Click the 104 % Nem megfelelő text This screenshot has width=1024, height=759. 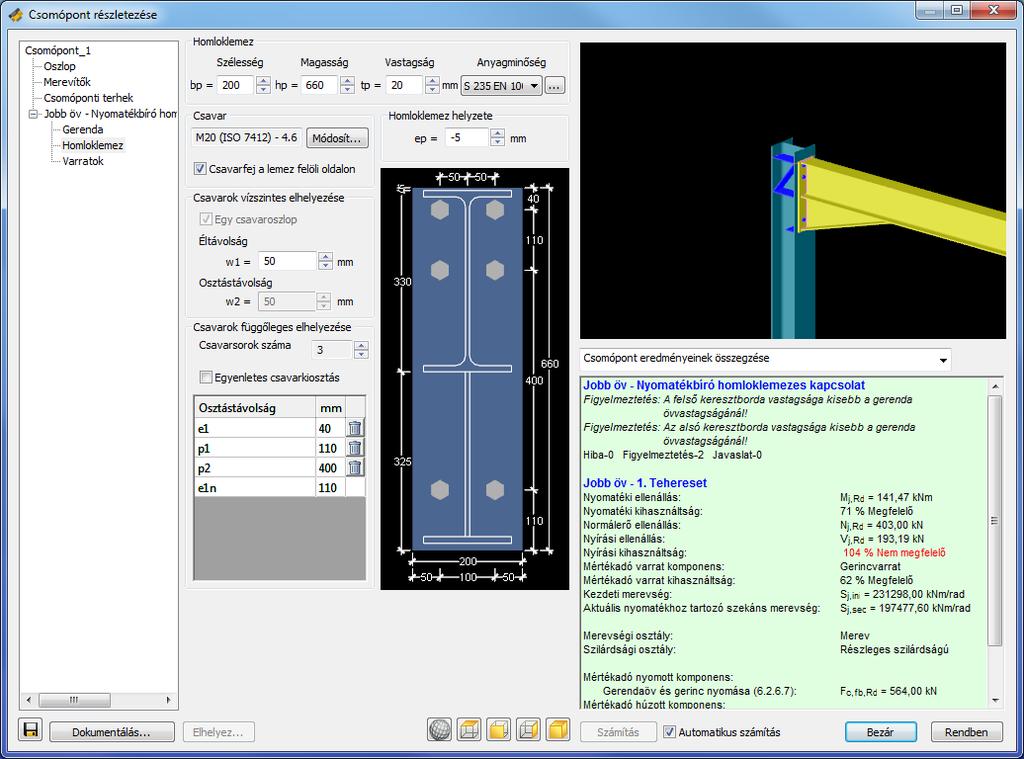[894, 553]
